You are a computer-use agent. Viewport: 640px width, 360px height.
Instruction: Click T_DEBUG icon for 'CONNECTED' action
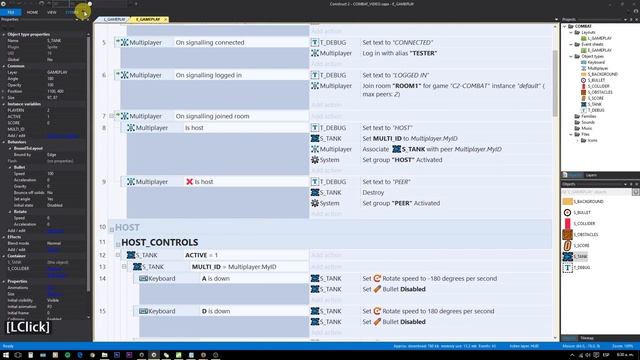pyautogui.click(x=315, y=42)
